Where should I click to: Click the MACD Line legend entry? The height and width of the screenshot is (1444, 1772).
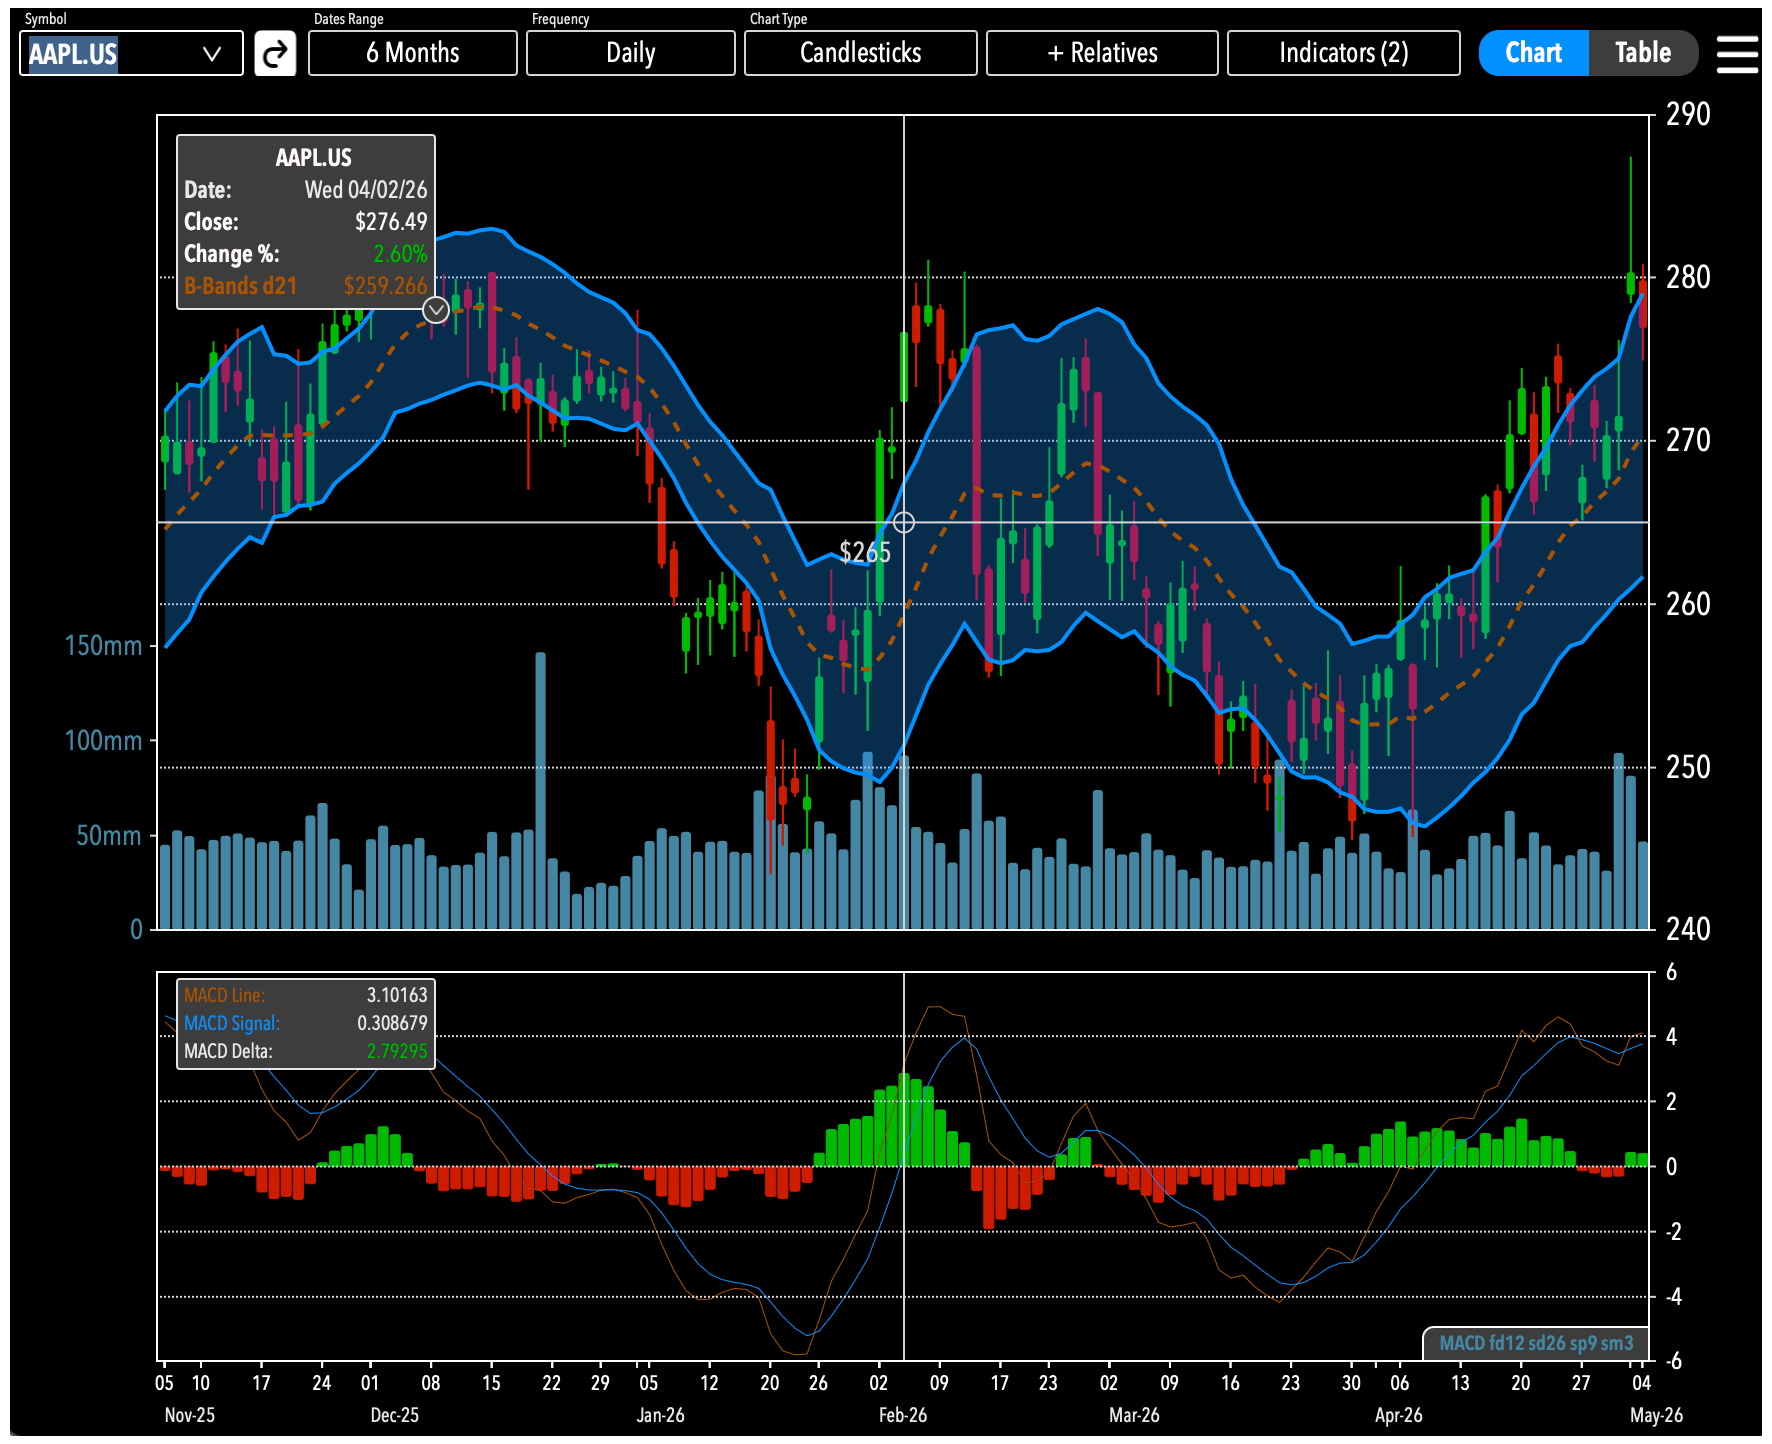tap(305, 995)
